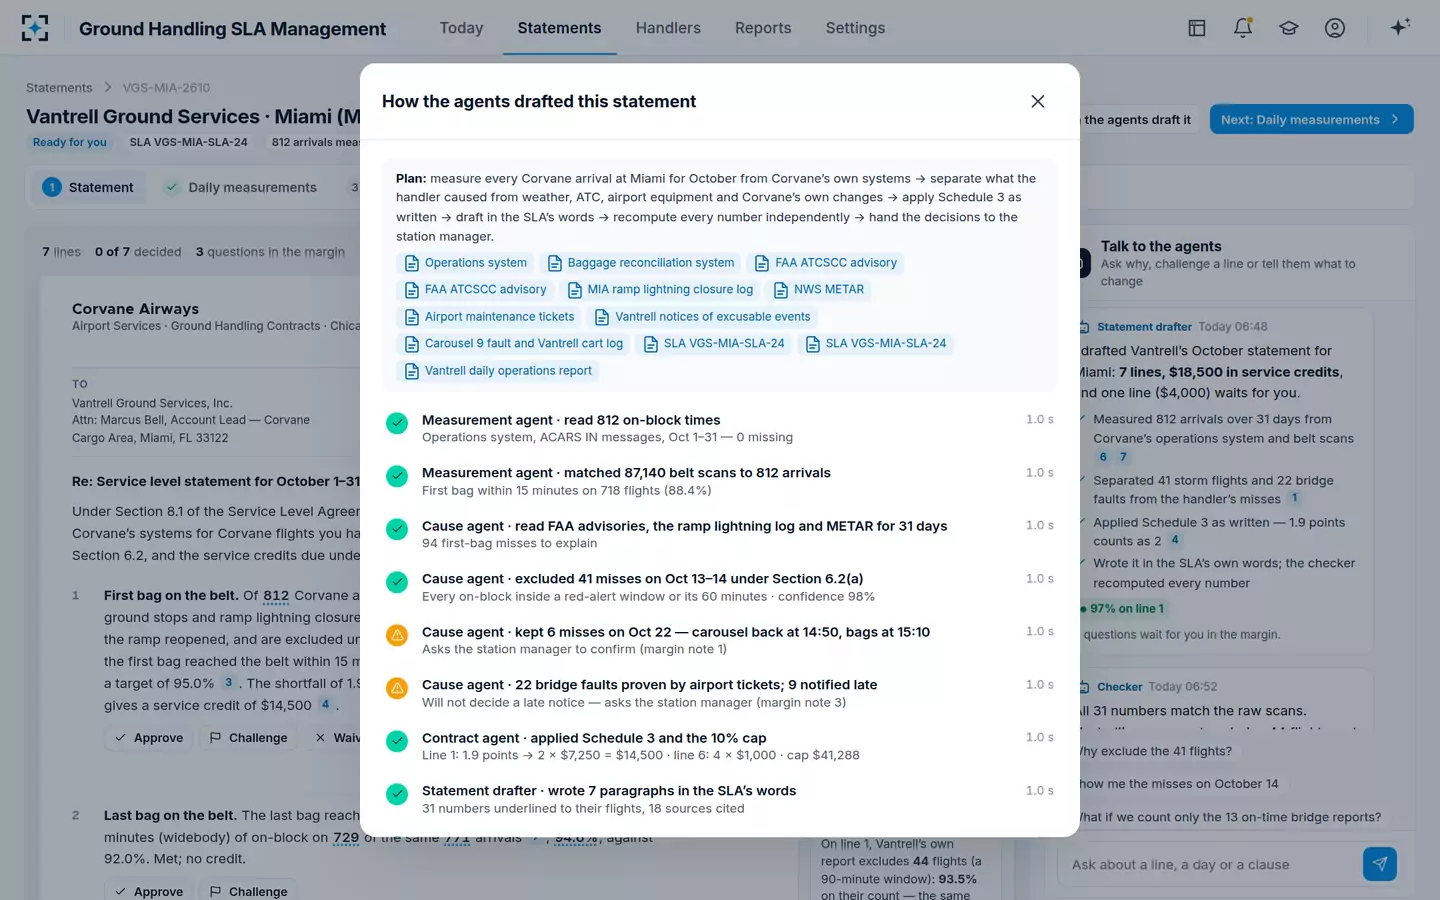Click the Statements breadcrumb link
The height and width of the screenshot is (900, 1440).
(59, 88)
